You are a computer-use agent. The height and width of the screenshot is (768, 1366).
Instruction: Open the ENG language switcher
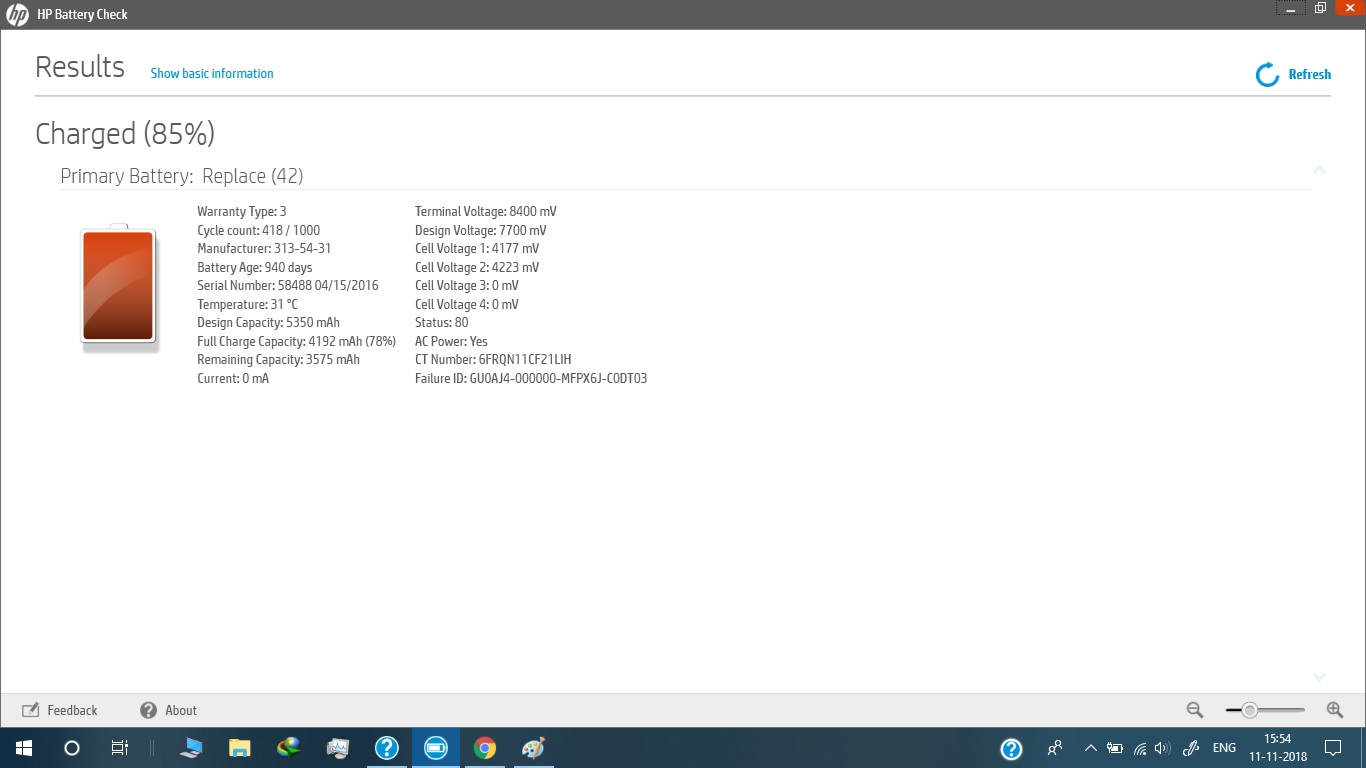pos(1223,747)
